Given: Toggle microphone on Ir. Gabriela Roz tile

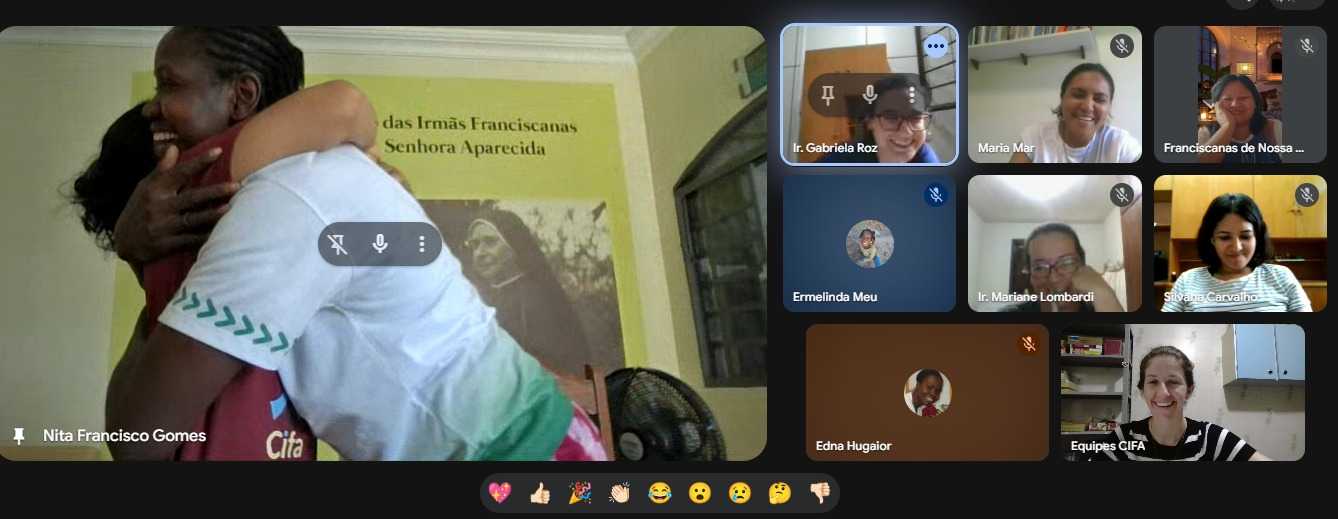Looking at the screenshot, I should click(870, 95).
